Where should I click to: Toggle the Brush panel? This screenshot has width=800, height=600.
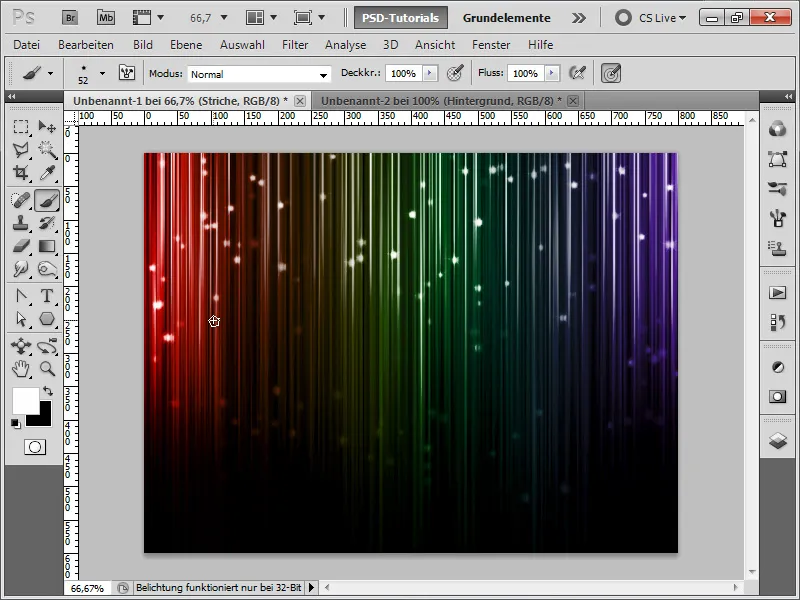click(127, 73)
